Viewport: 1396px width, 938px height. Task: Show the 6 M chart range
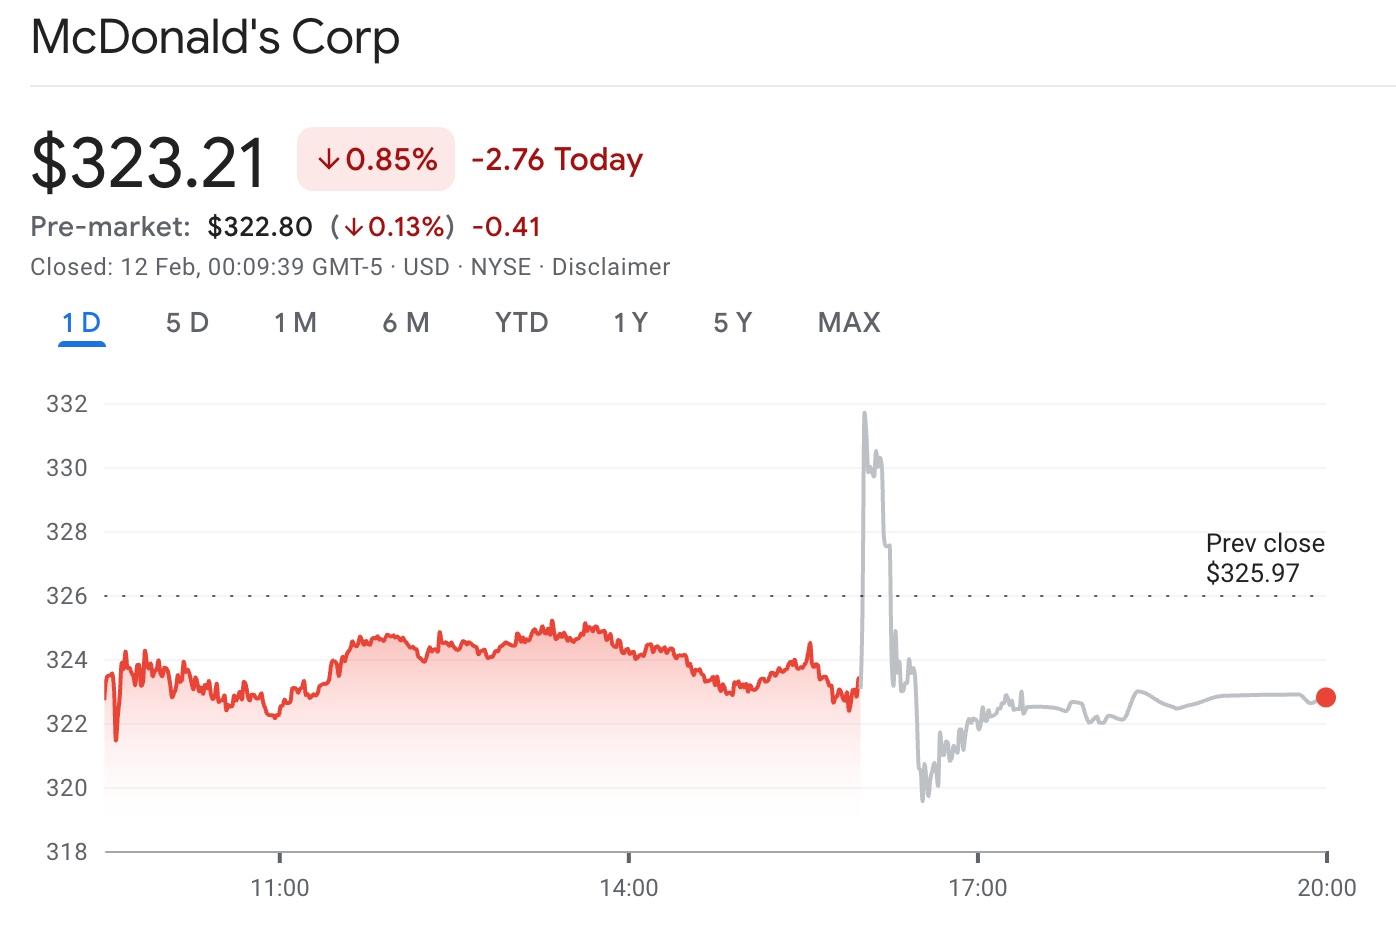coord(406,323)
